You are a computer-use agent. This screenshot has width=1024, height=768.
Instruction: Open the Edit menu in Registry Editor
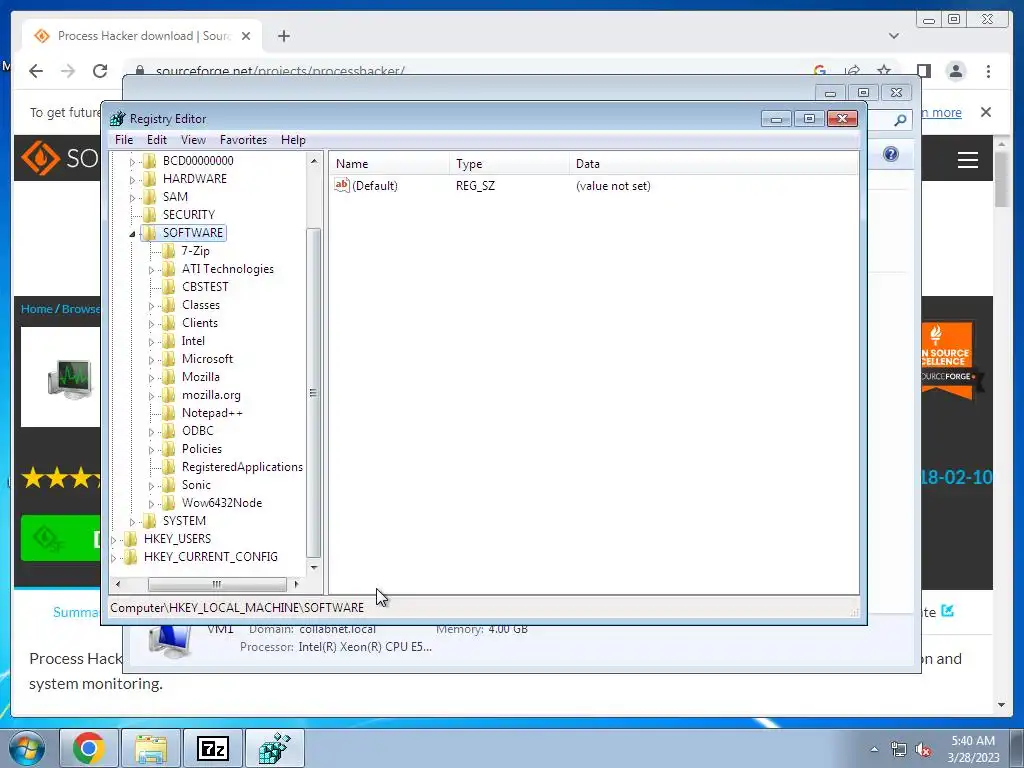(x=156, y=140)
